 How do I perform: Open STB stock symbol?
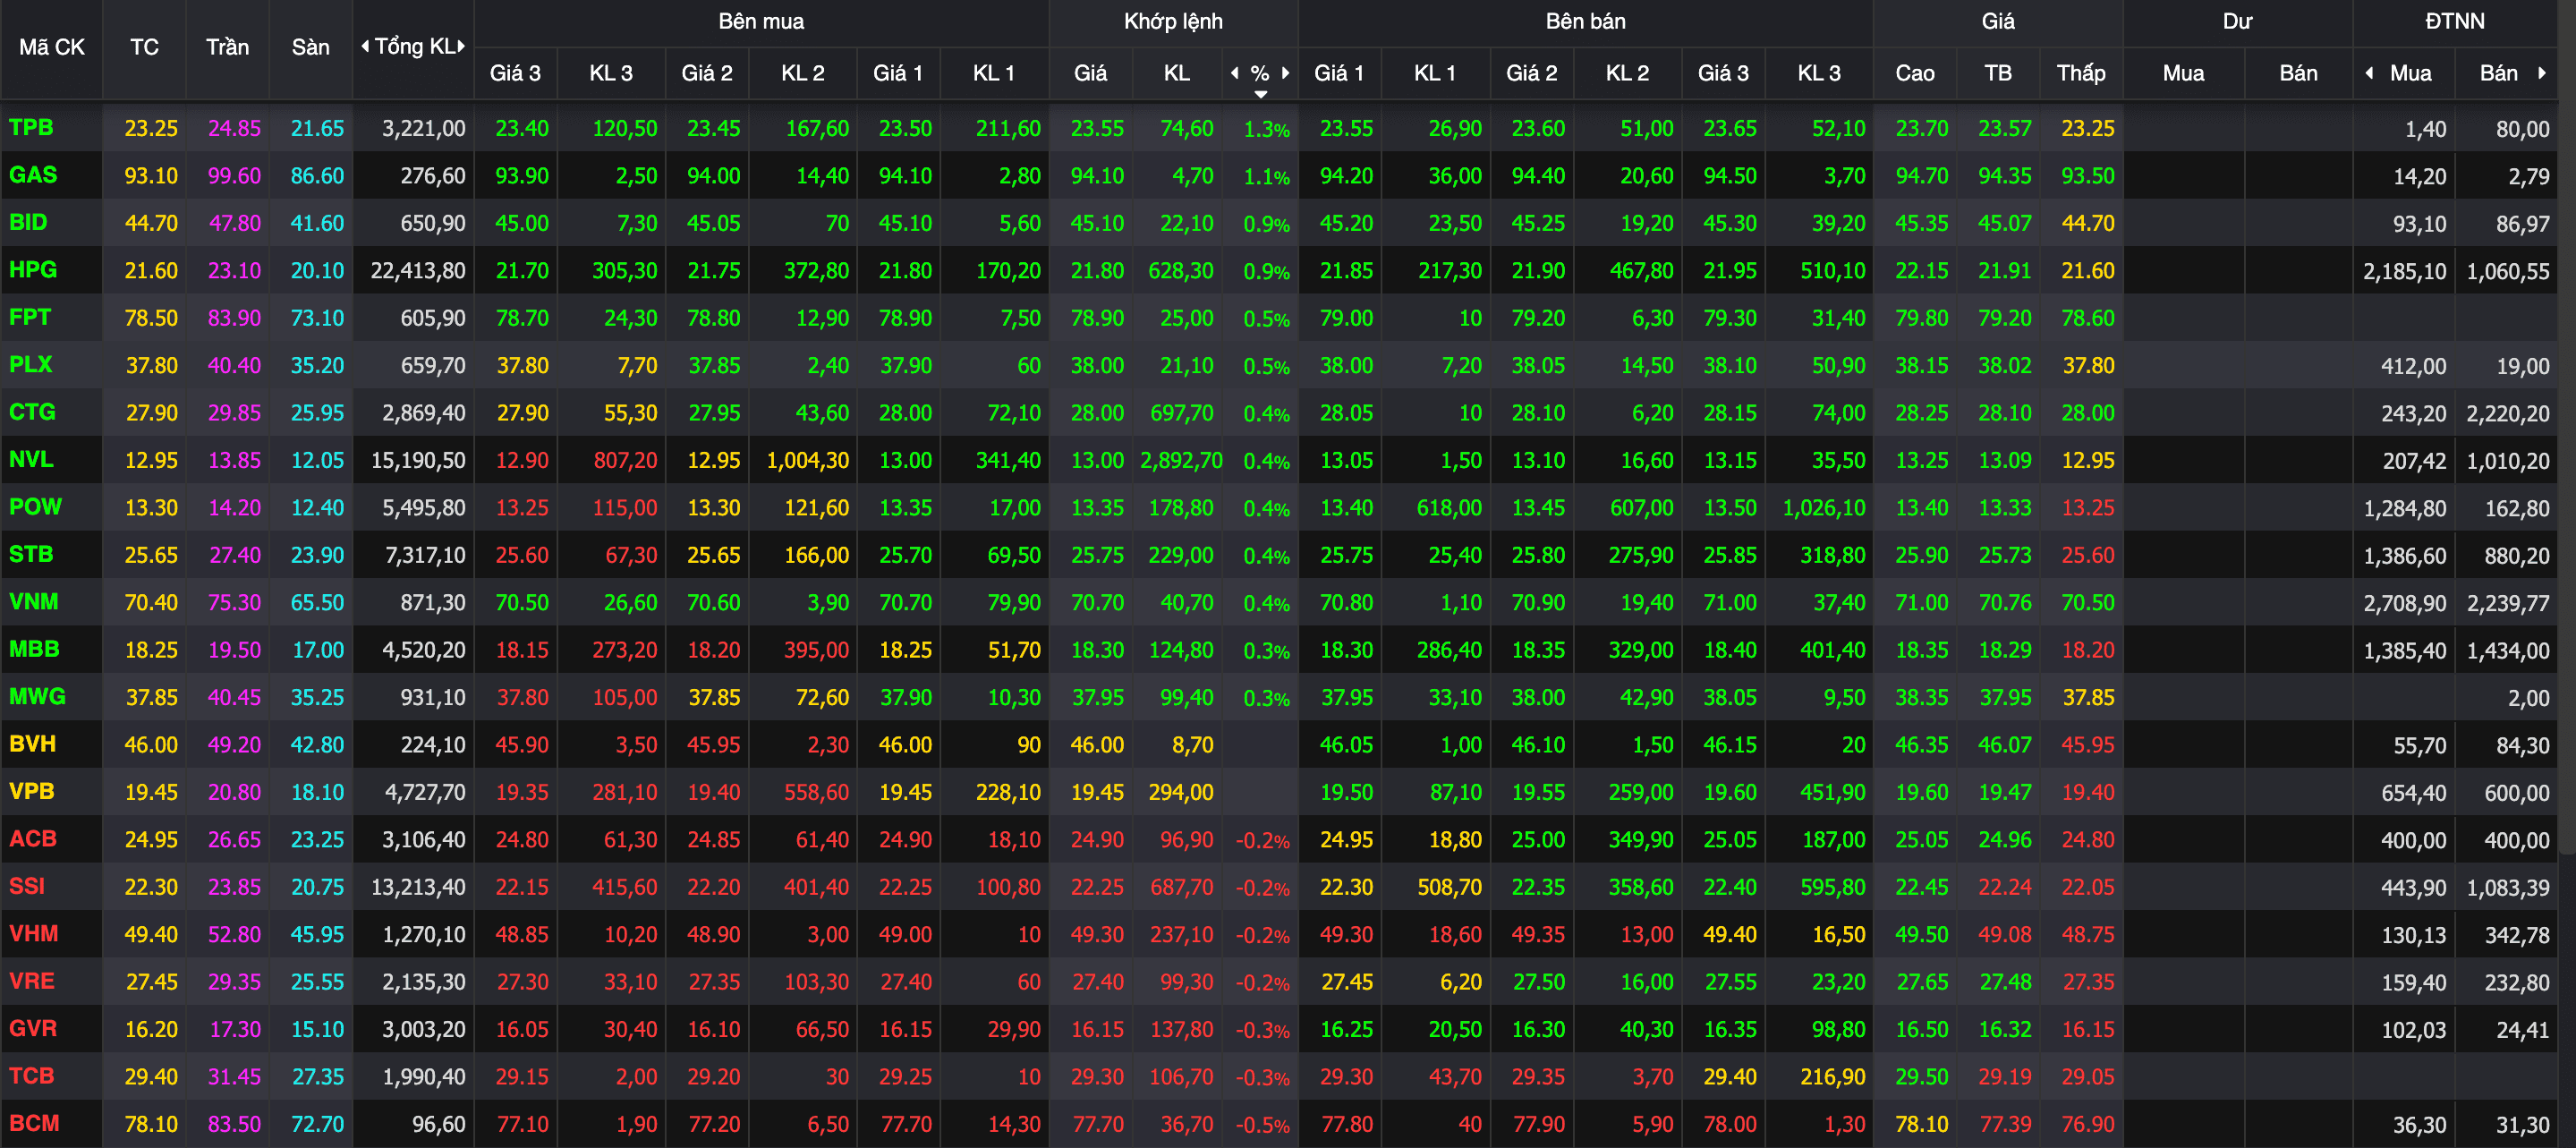(x=31, y=554)
